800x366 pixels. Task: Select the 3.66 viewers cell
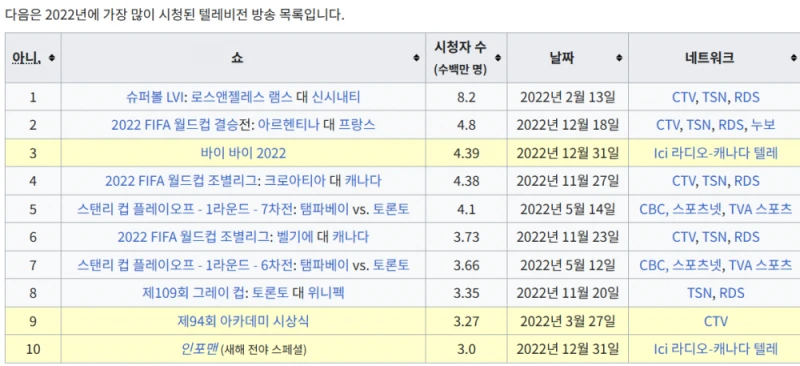click(x=466, y=265)
